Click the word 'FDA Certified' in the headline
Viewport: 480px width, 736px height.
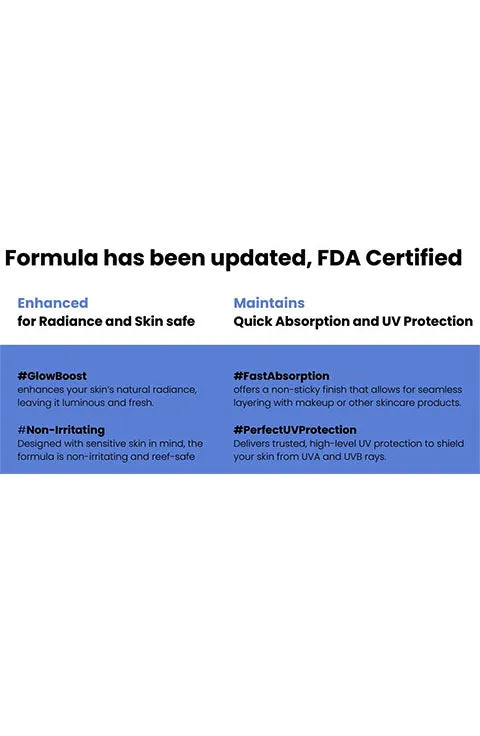pyautogui.click(x=389, y=258)
